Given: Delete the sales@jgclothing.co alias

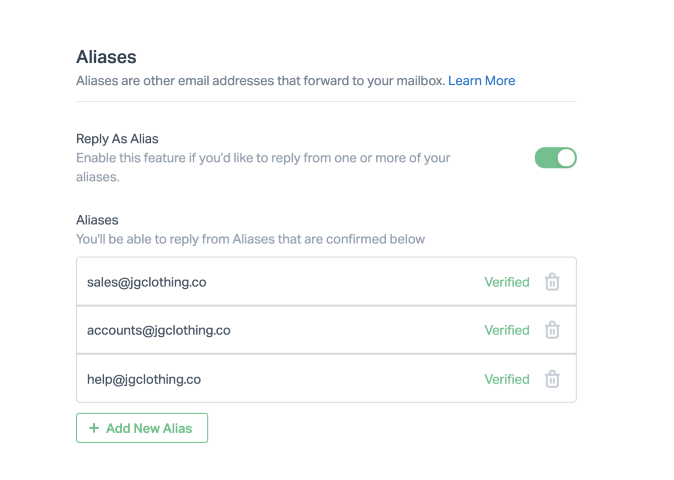Looking at the screenshot, I should (552, 282).
